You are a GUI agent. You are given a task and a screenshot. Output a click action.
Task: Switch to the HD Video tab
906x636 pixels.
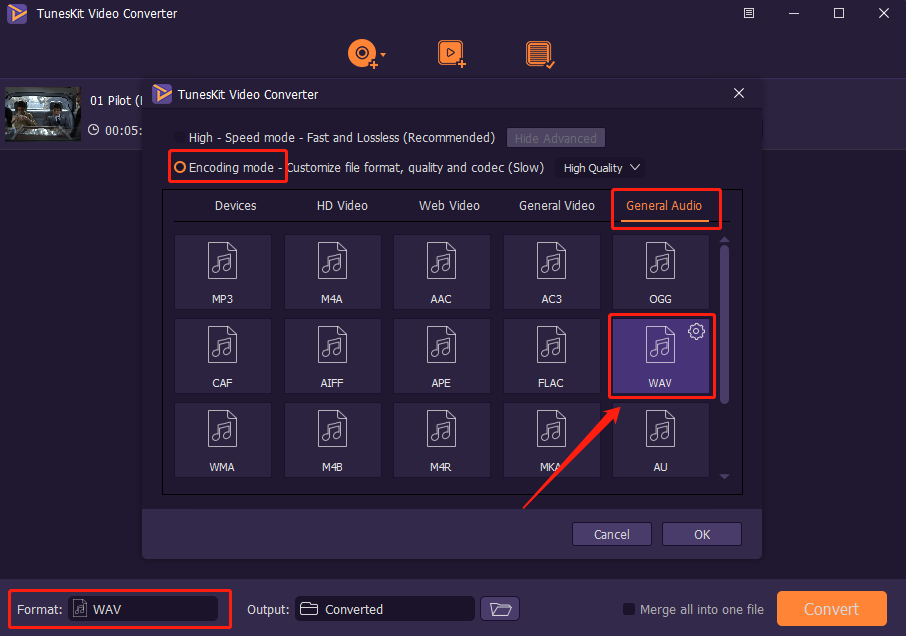[x=342, y=206]
